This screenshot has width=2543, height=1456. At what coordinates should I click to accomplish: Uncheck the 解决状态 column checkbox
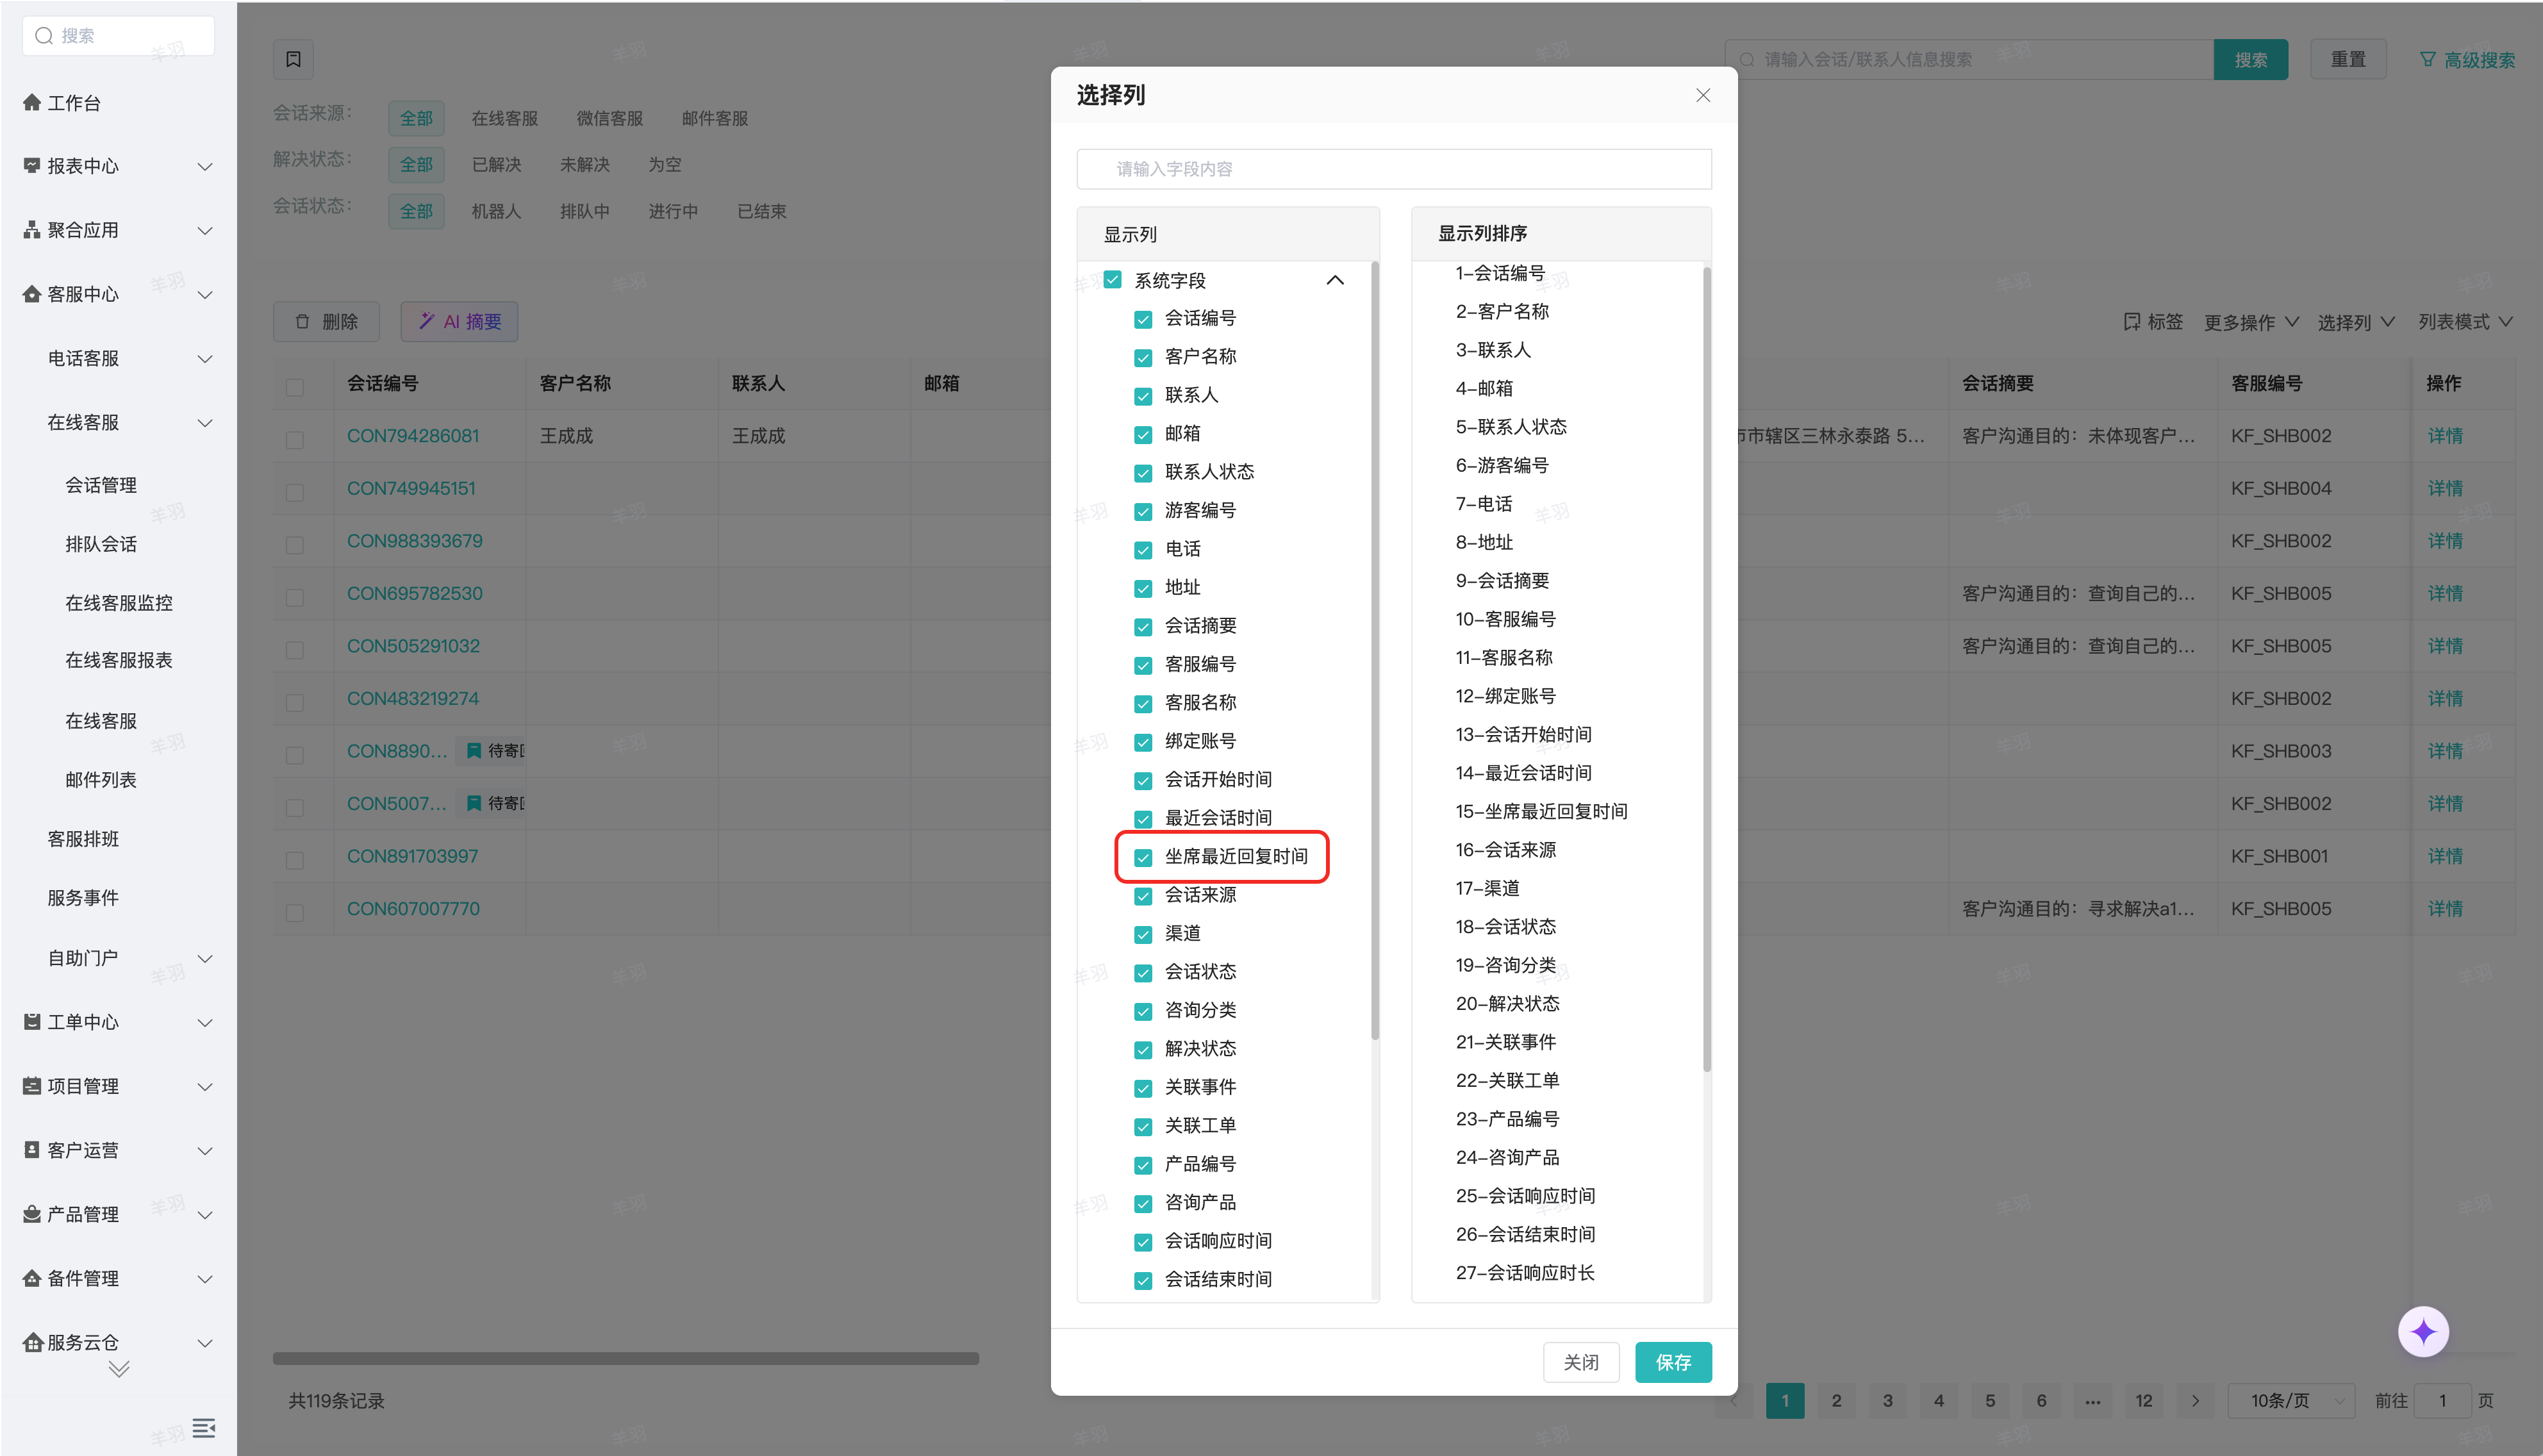point(1143,1050)
